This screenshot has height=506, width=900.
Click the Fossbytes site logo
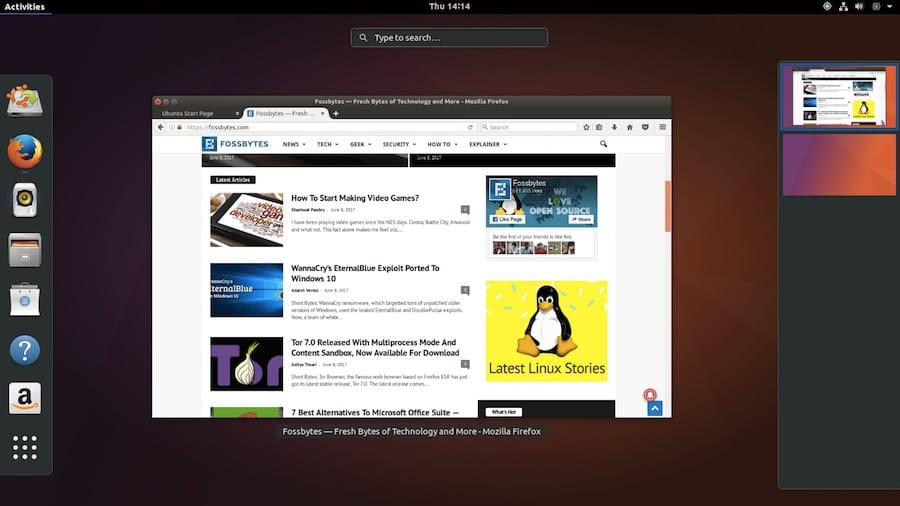pyautogui.click(x=235, y=144)
